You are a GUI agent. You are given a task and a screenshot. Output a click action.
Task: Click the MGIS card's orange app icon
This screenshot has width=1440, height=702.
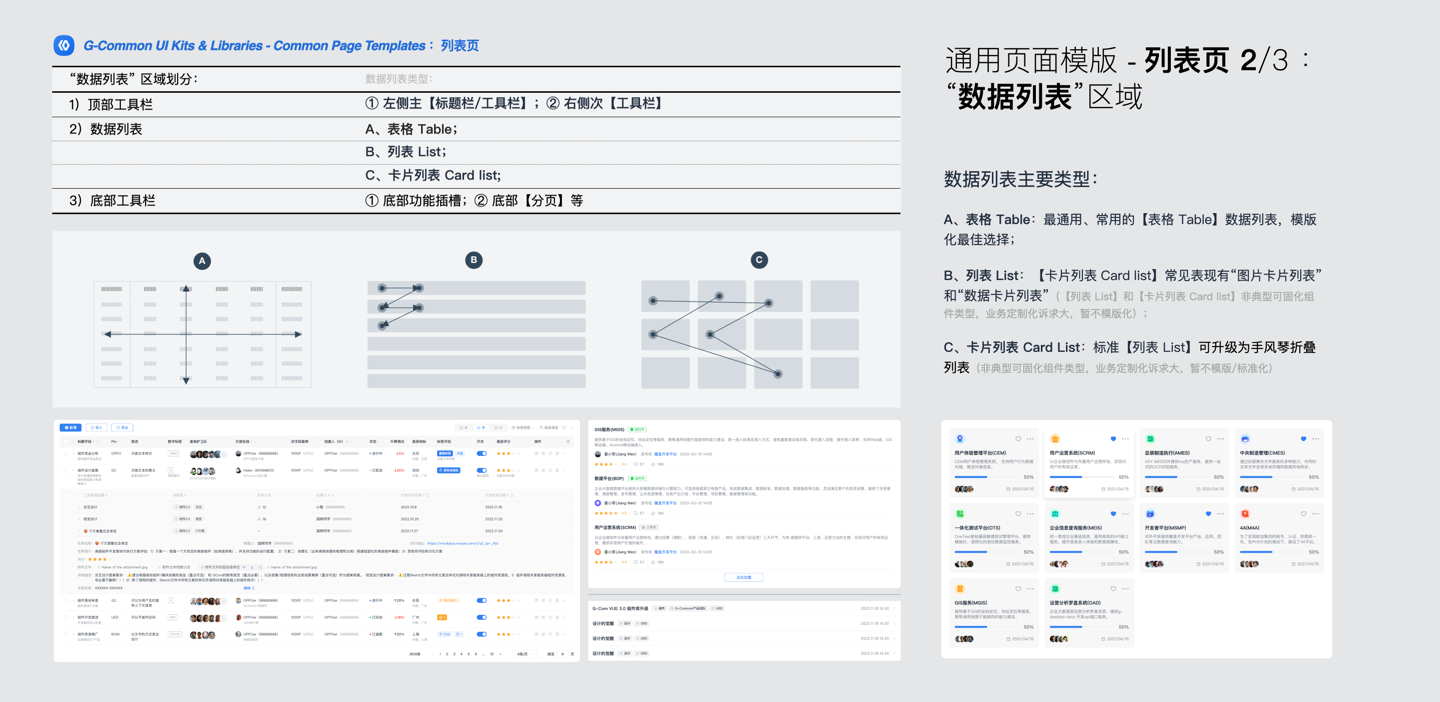(960, 589)
